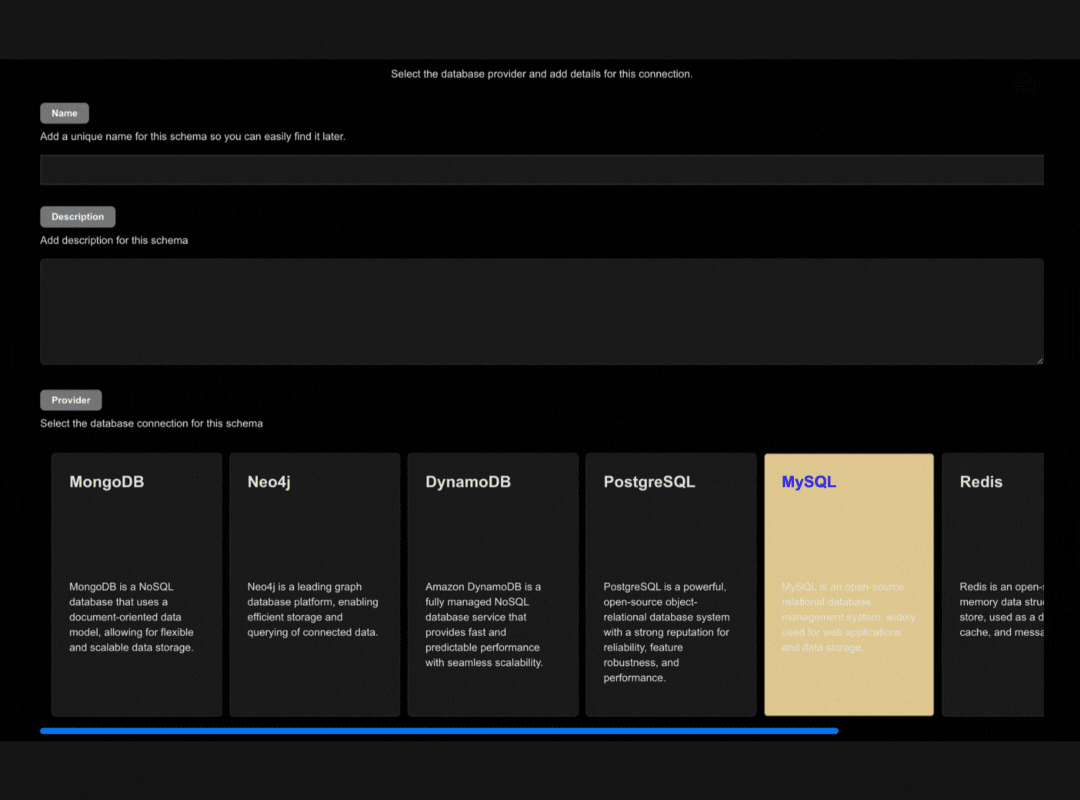Click the Provider section label badge
The width and height of the screenshot is (1080, 800).
coord(70,399)
